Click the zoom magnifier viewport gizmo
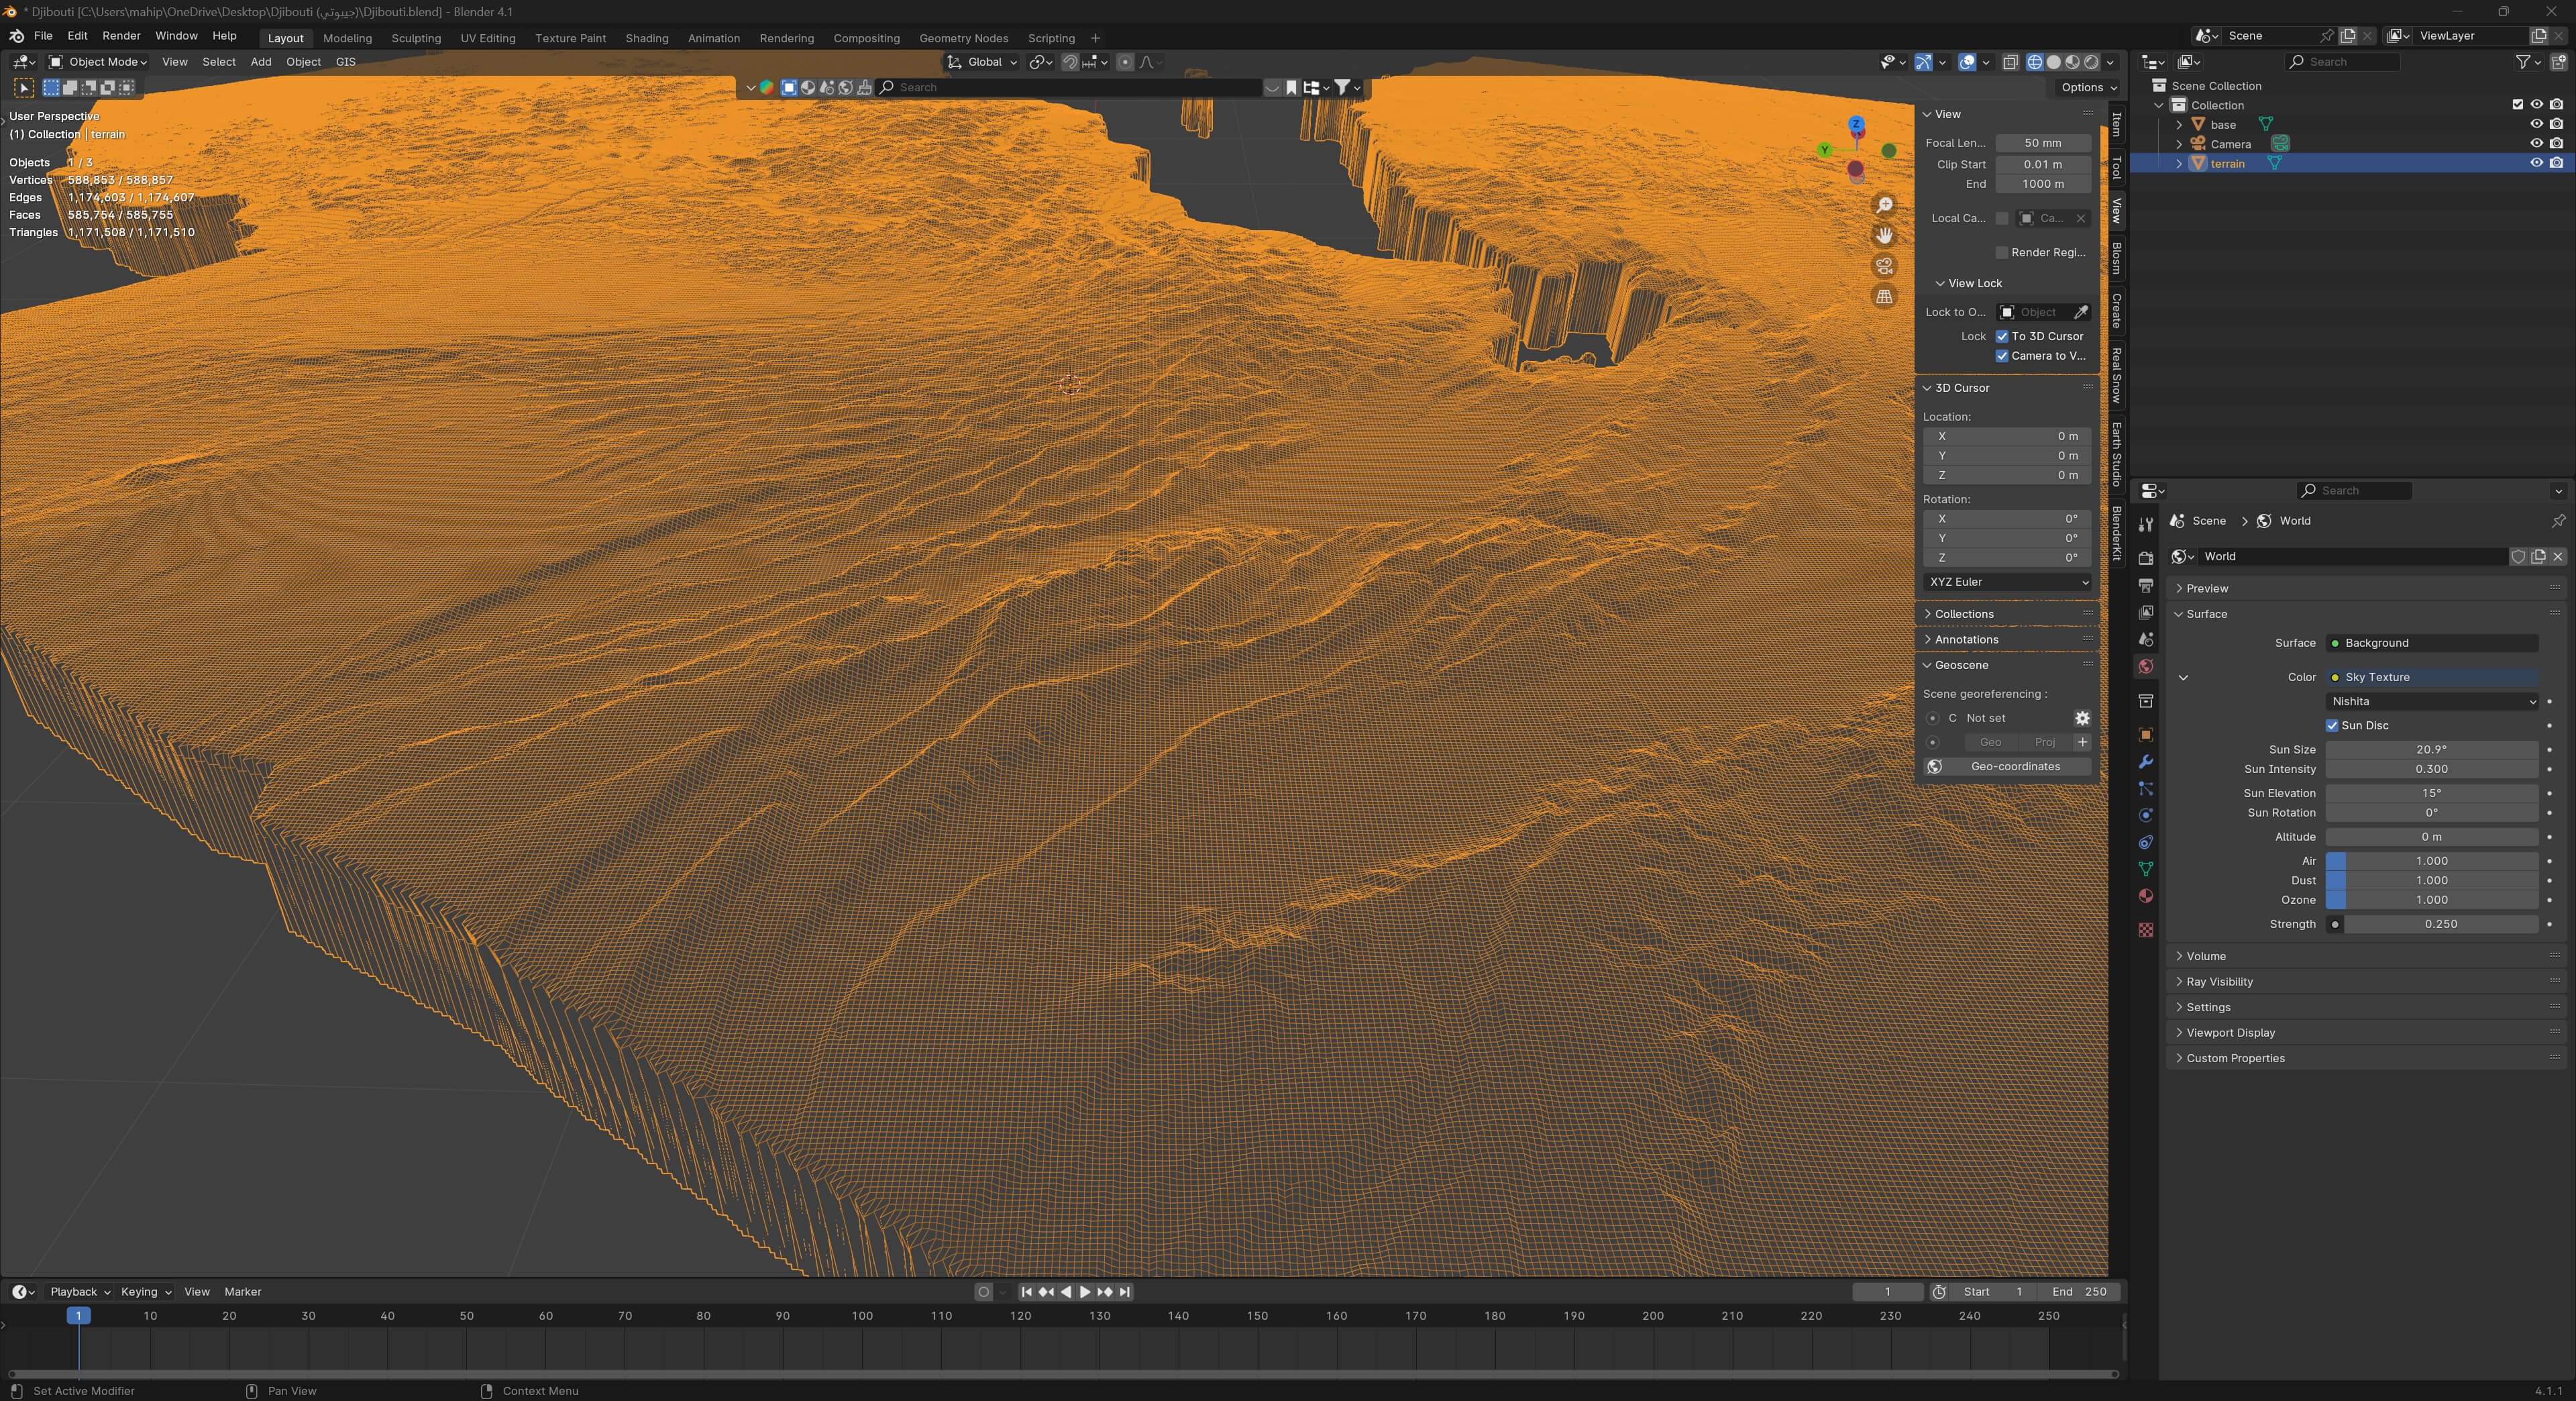The height and width of the screenshot is (1401, 2576). (1884, 205)
